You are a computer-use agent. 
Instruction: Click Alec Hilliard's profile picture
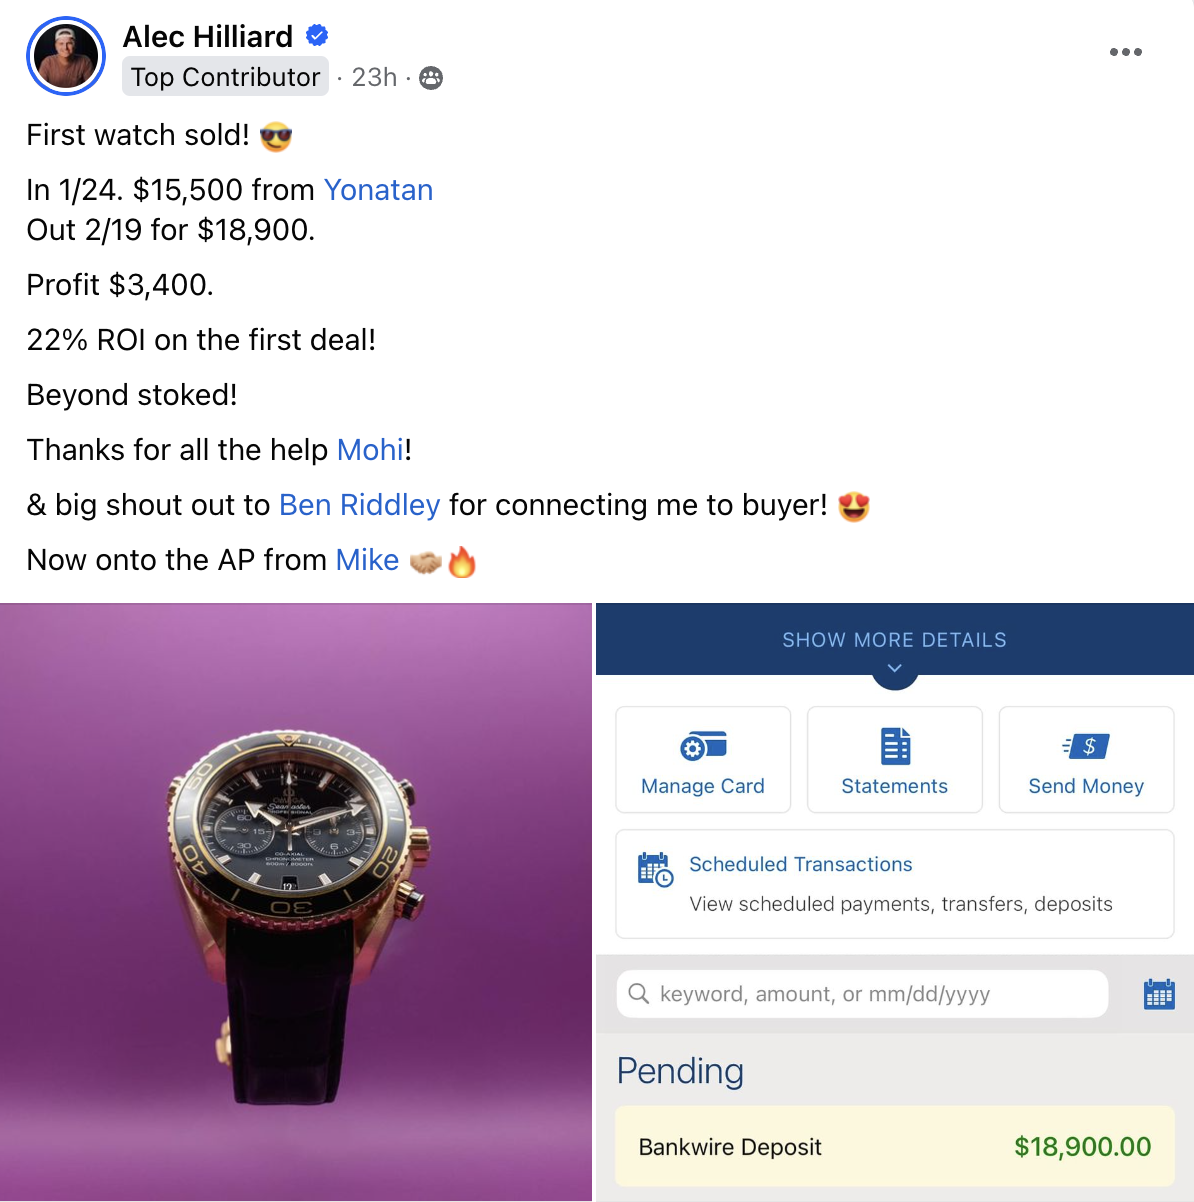66,56
